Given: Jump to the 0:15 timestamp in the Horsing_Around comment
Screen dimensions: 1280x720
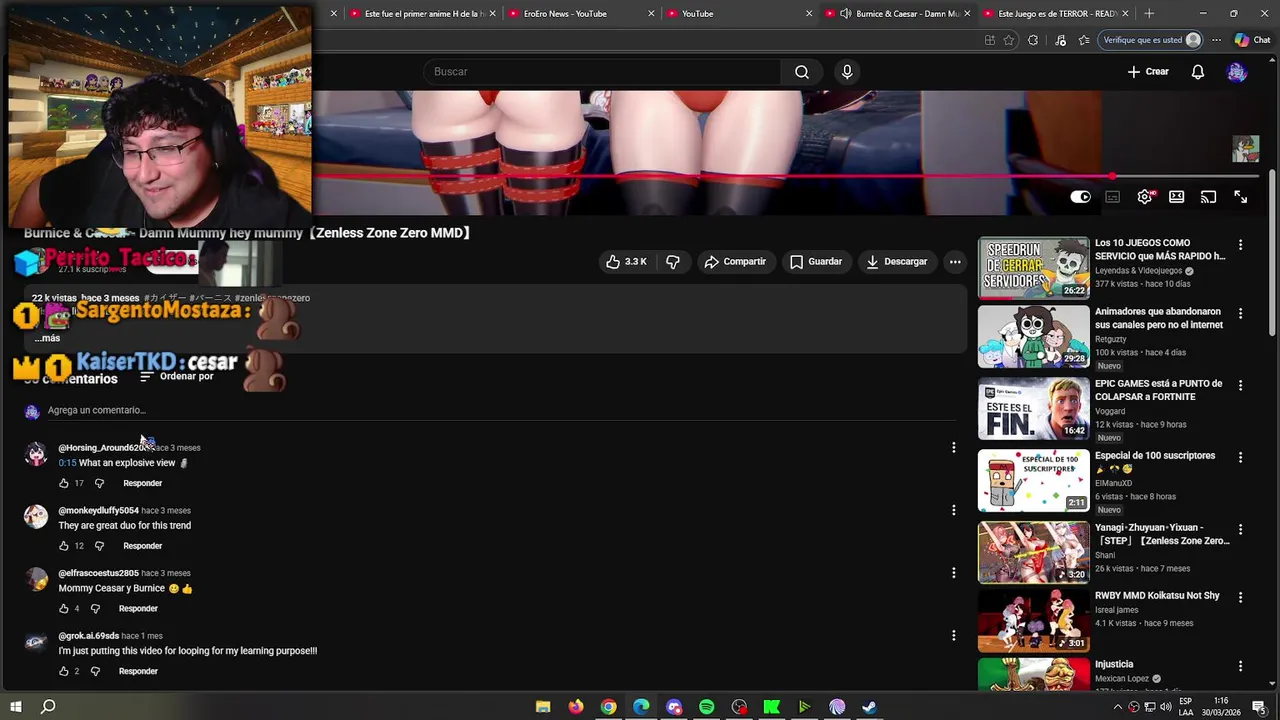Looking at the screenshot, I should (x=67, y=463).
